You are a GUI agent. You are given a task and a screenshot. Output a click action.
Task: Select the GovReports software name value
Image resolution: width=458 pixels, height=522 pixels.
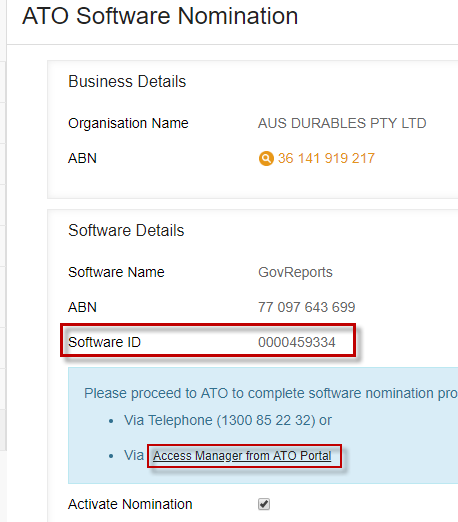coord(295,272)
